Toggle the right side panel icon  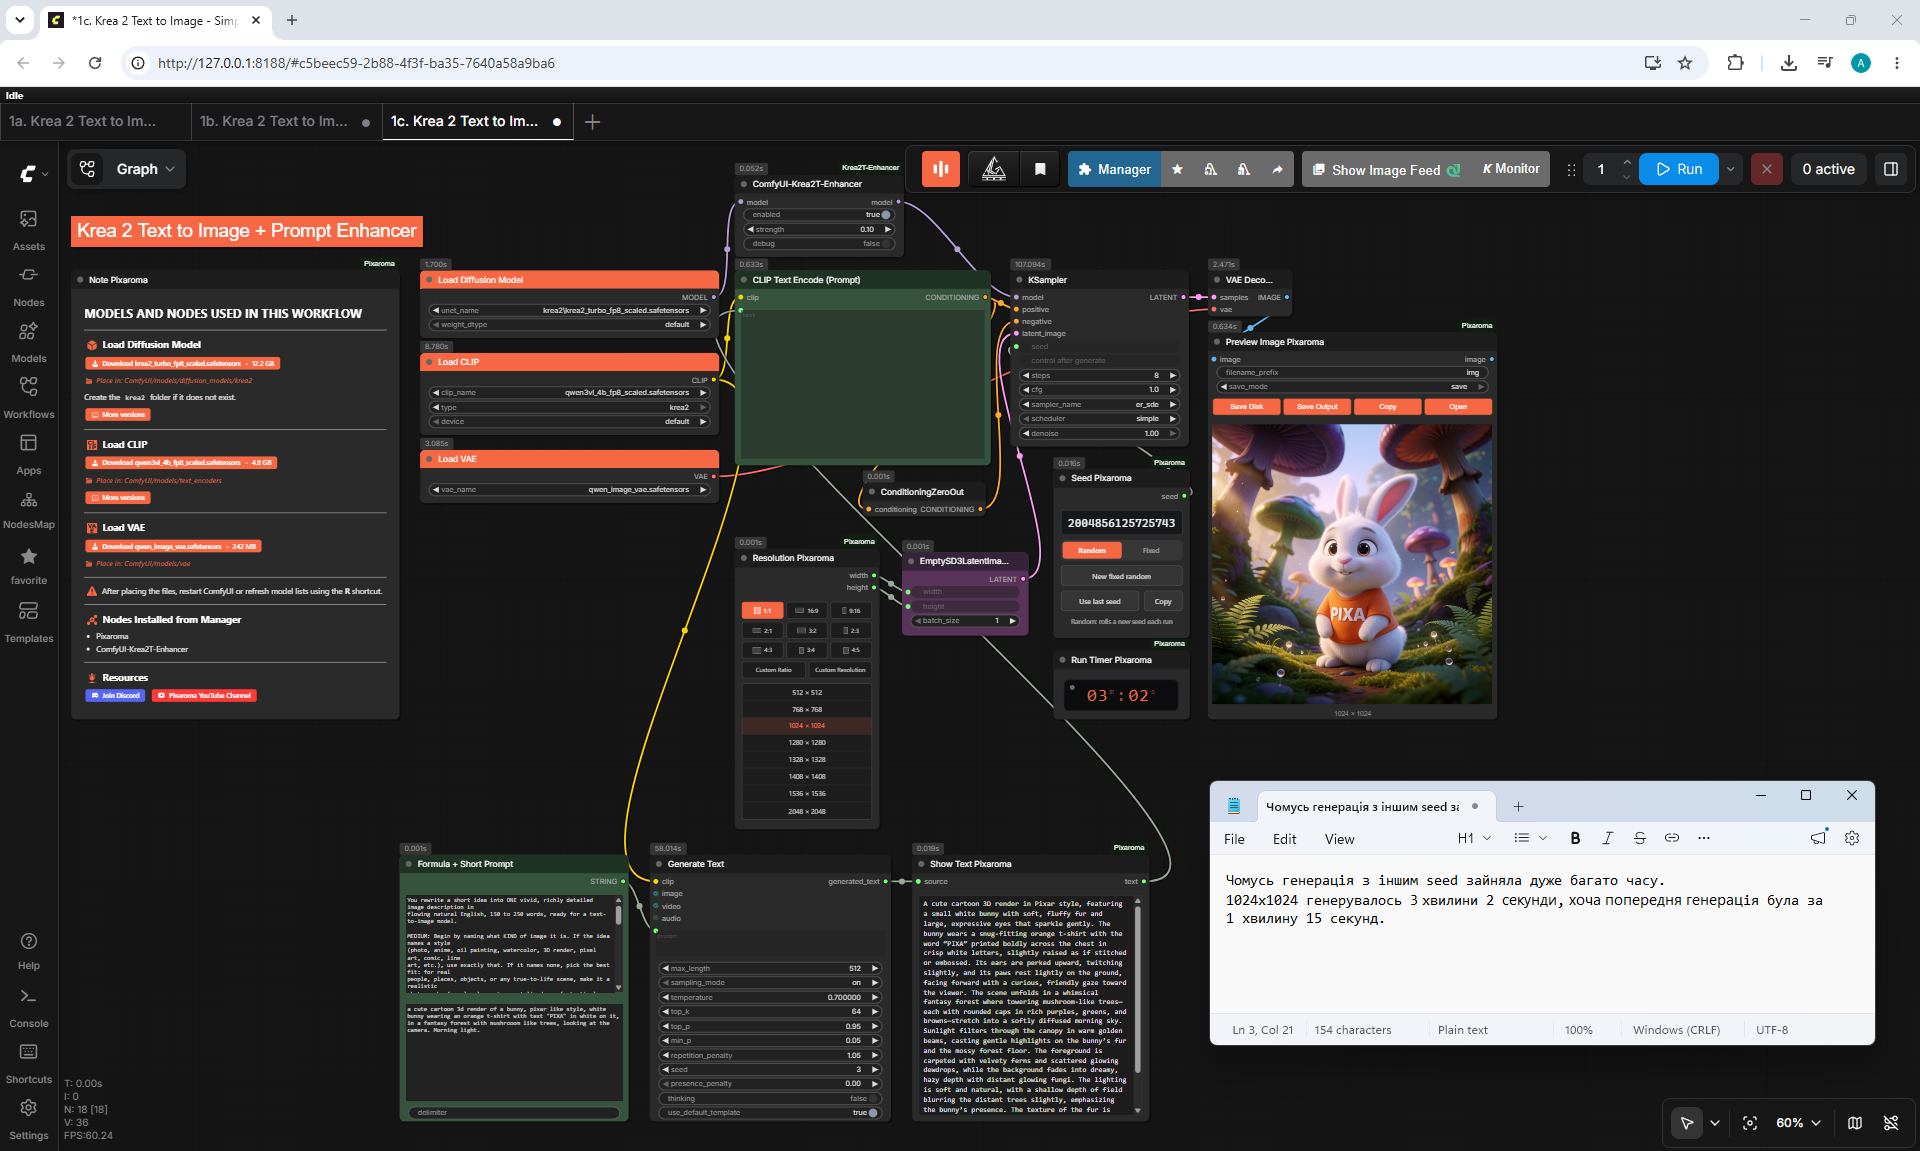point(1891,169)
